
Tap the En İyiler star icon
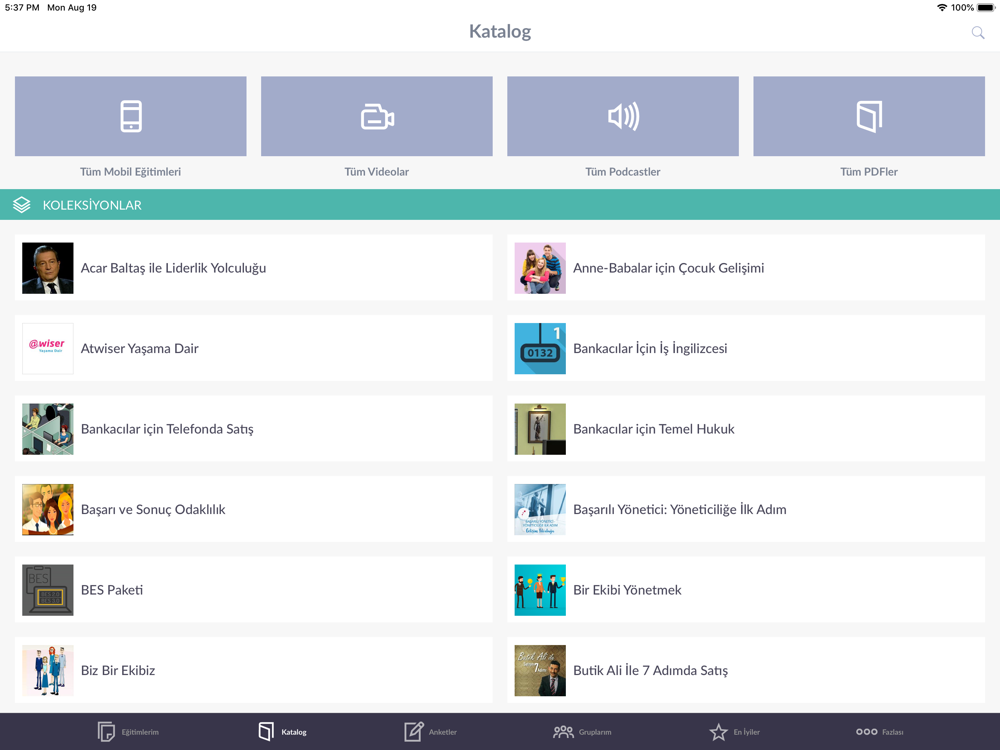[x=719, y=732]
